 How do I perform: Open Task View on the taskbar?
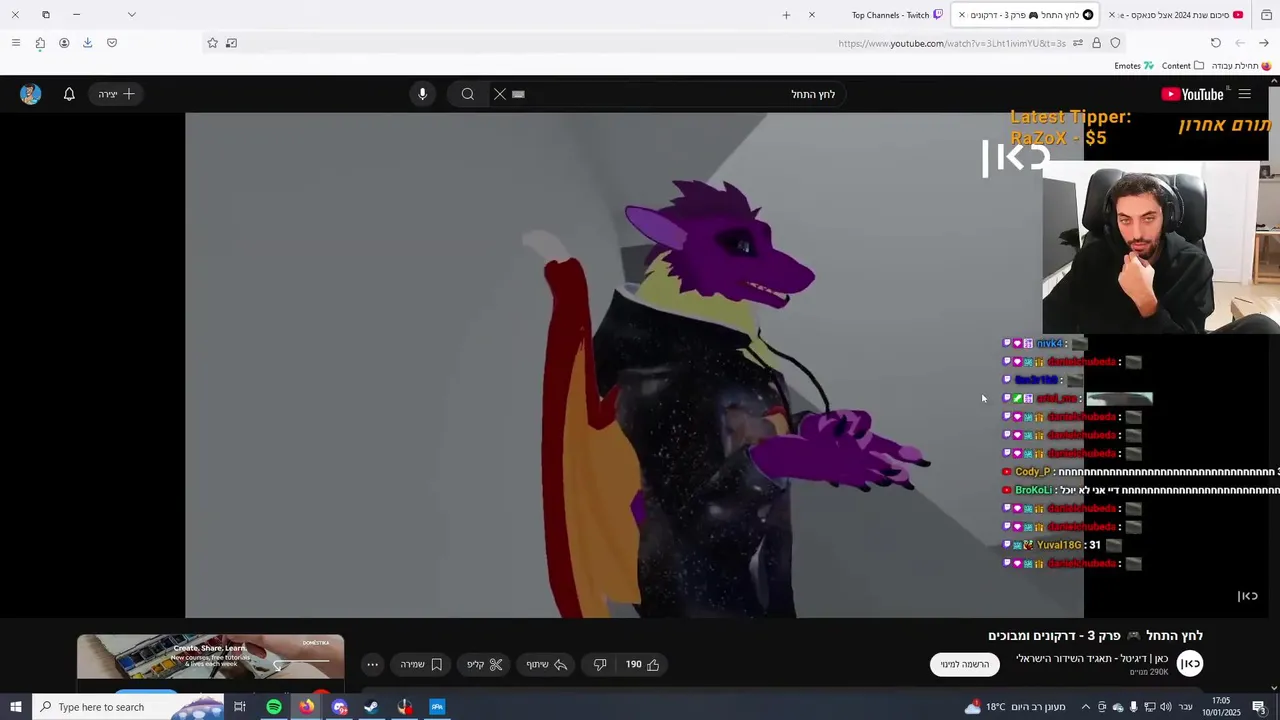(x=240, y=707)
